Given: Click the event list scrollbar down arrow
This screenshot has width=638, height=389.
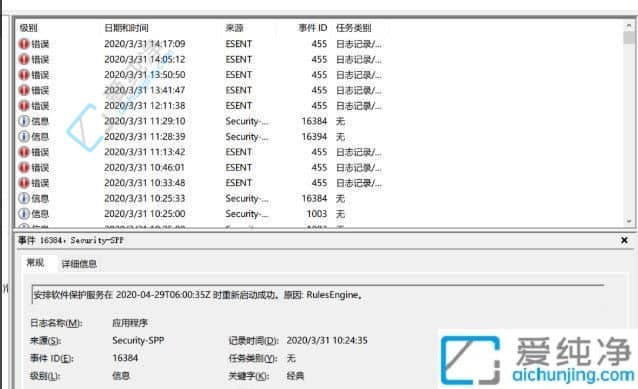Looking at the screenshot, I should [629, 221].
